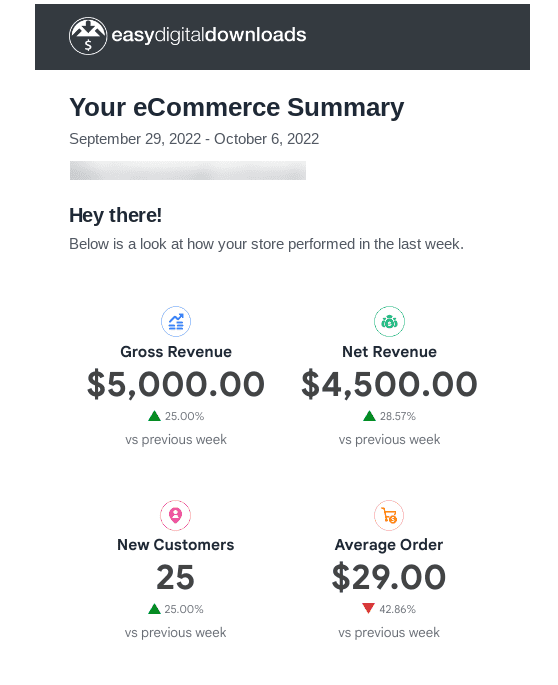Click the 25 new customers value
The image size is (558, 685).
(175, 578)
